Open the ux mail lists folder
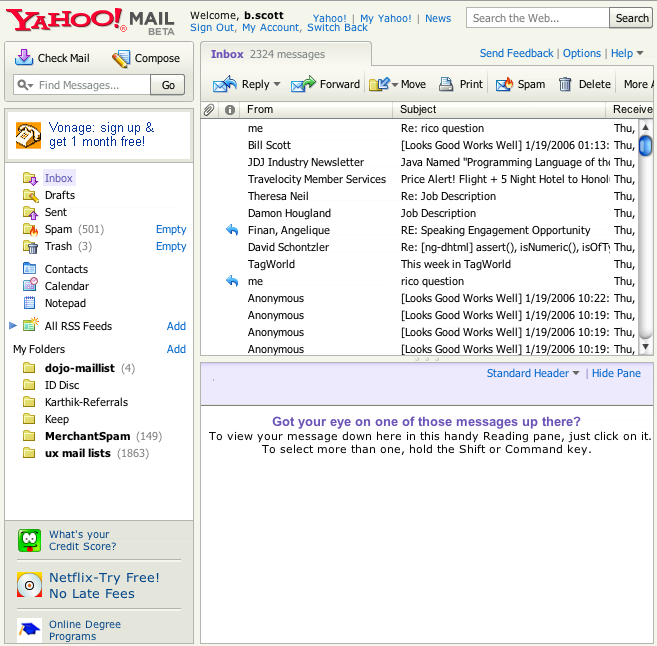Screen dimensions: 657x646 tap(77, 453)
